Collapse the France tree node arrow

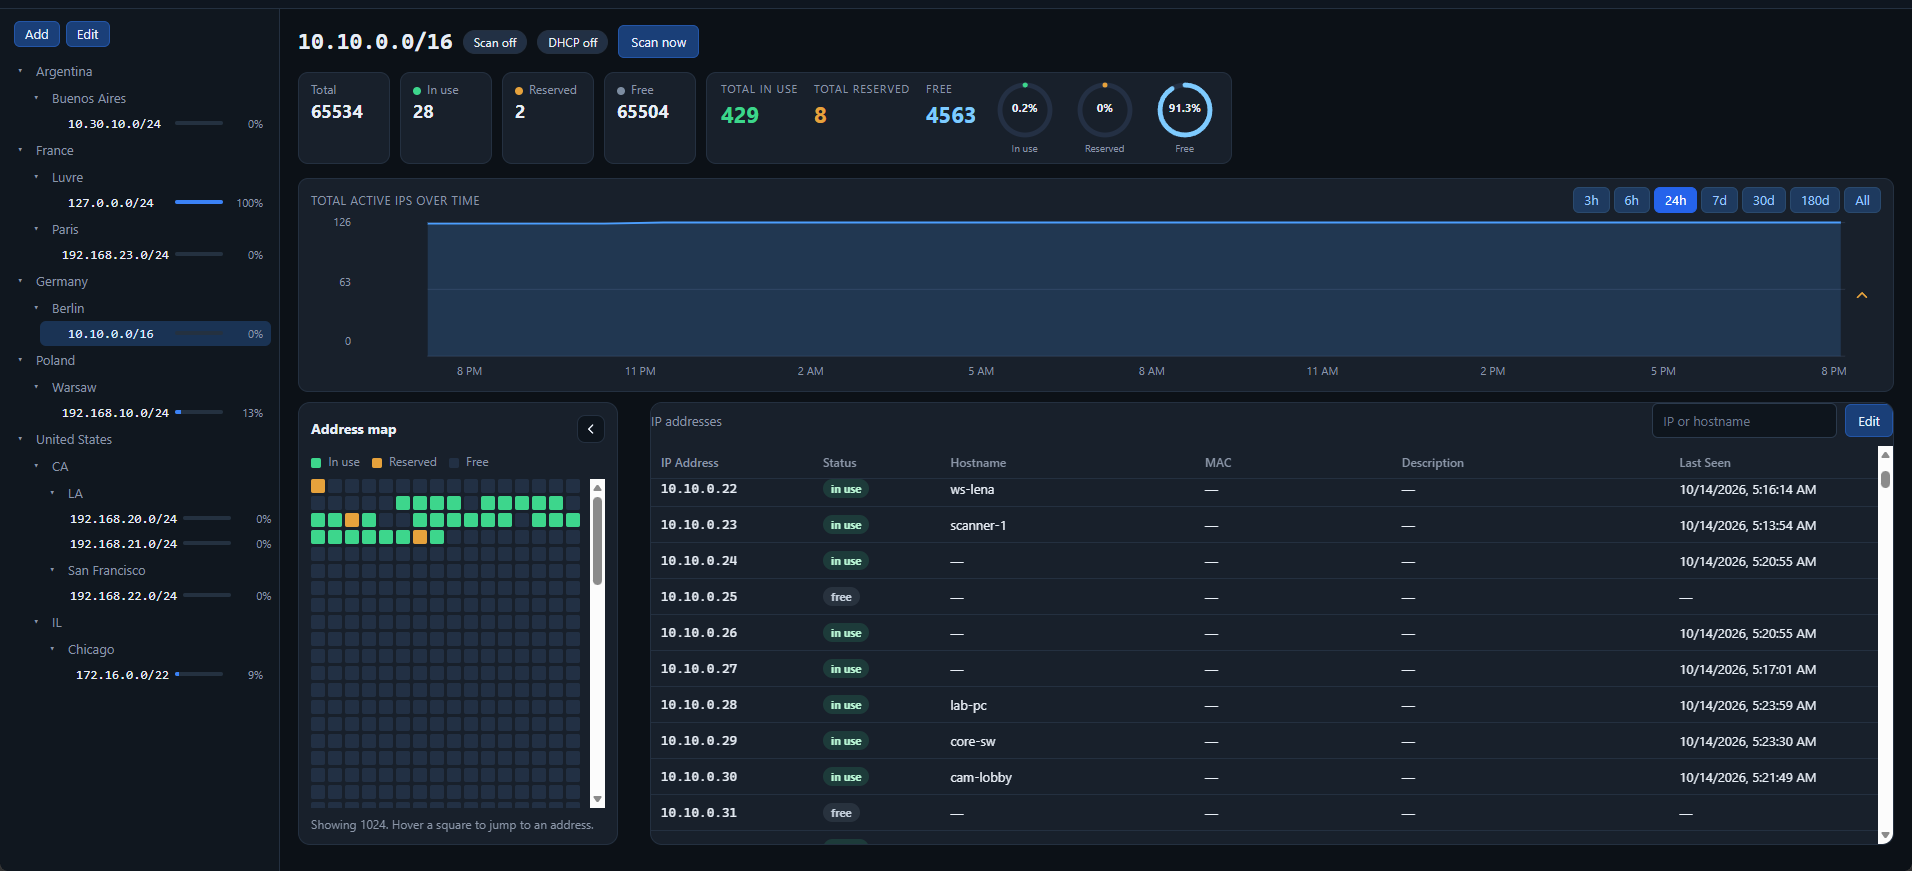tap(20, 150)
